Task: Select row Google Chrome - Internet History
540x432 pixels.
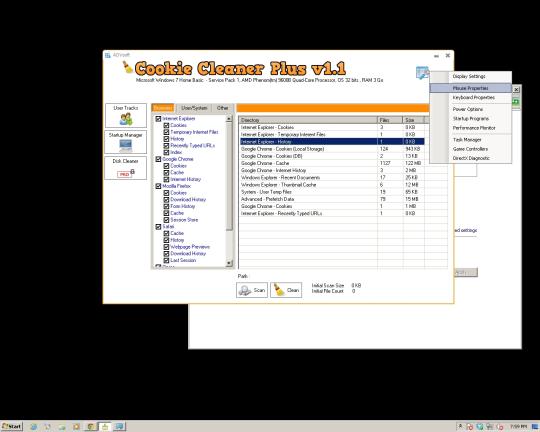Action: click(x=332, y=170)
